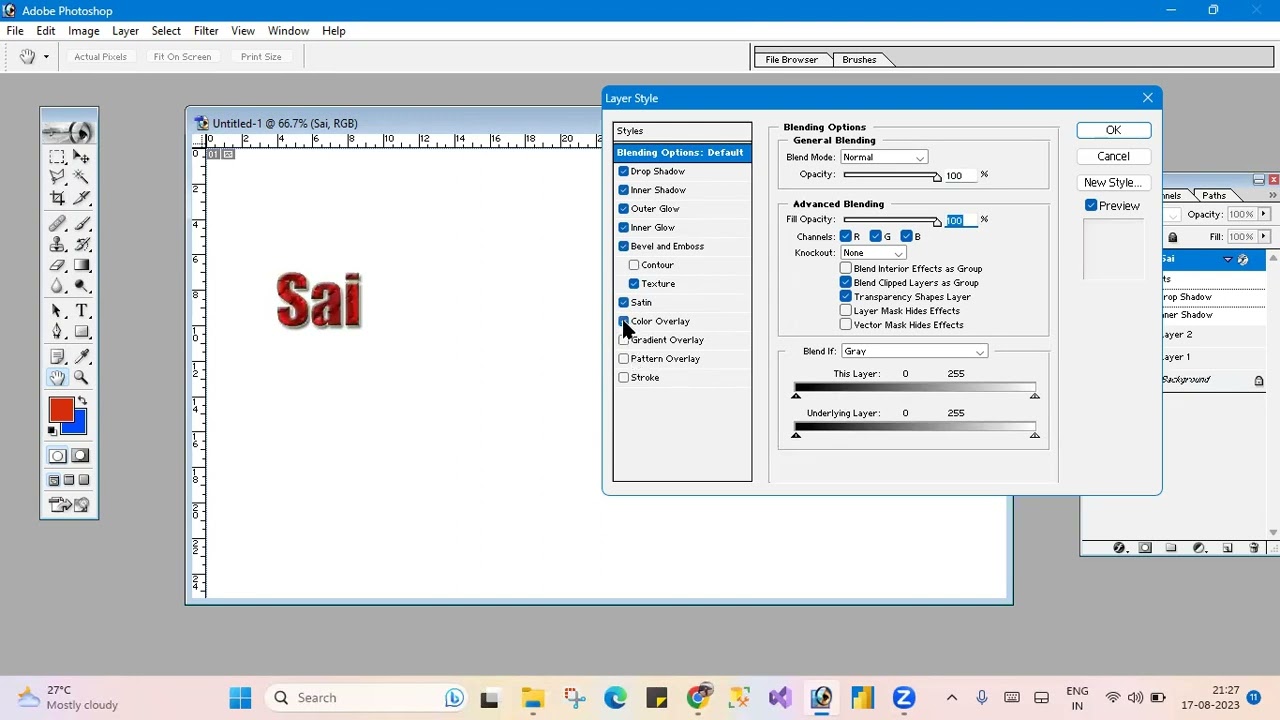This screenshot has height=720, width=1280.
Task: Select the Slice tool
Action: [81, 197]
